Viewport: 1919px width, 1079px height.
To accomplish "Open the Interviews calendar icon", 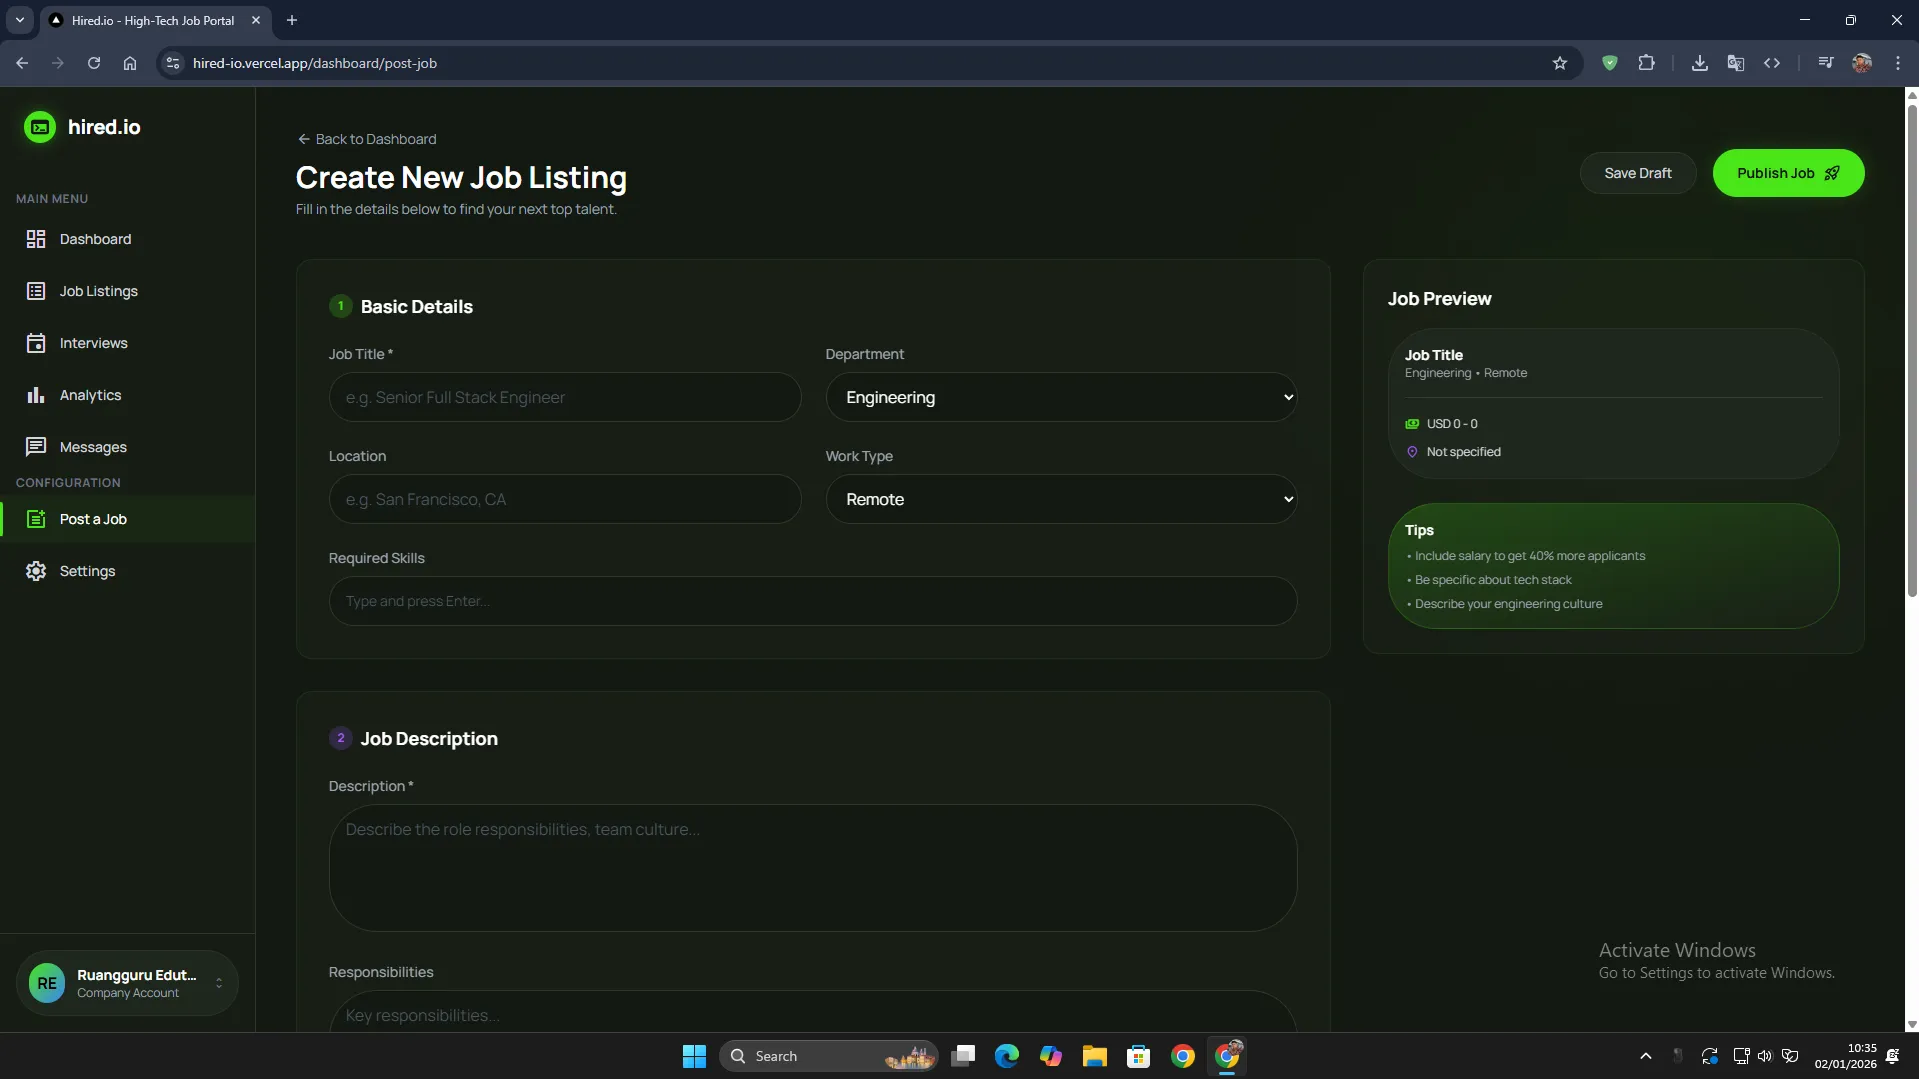I will 36,343.
